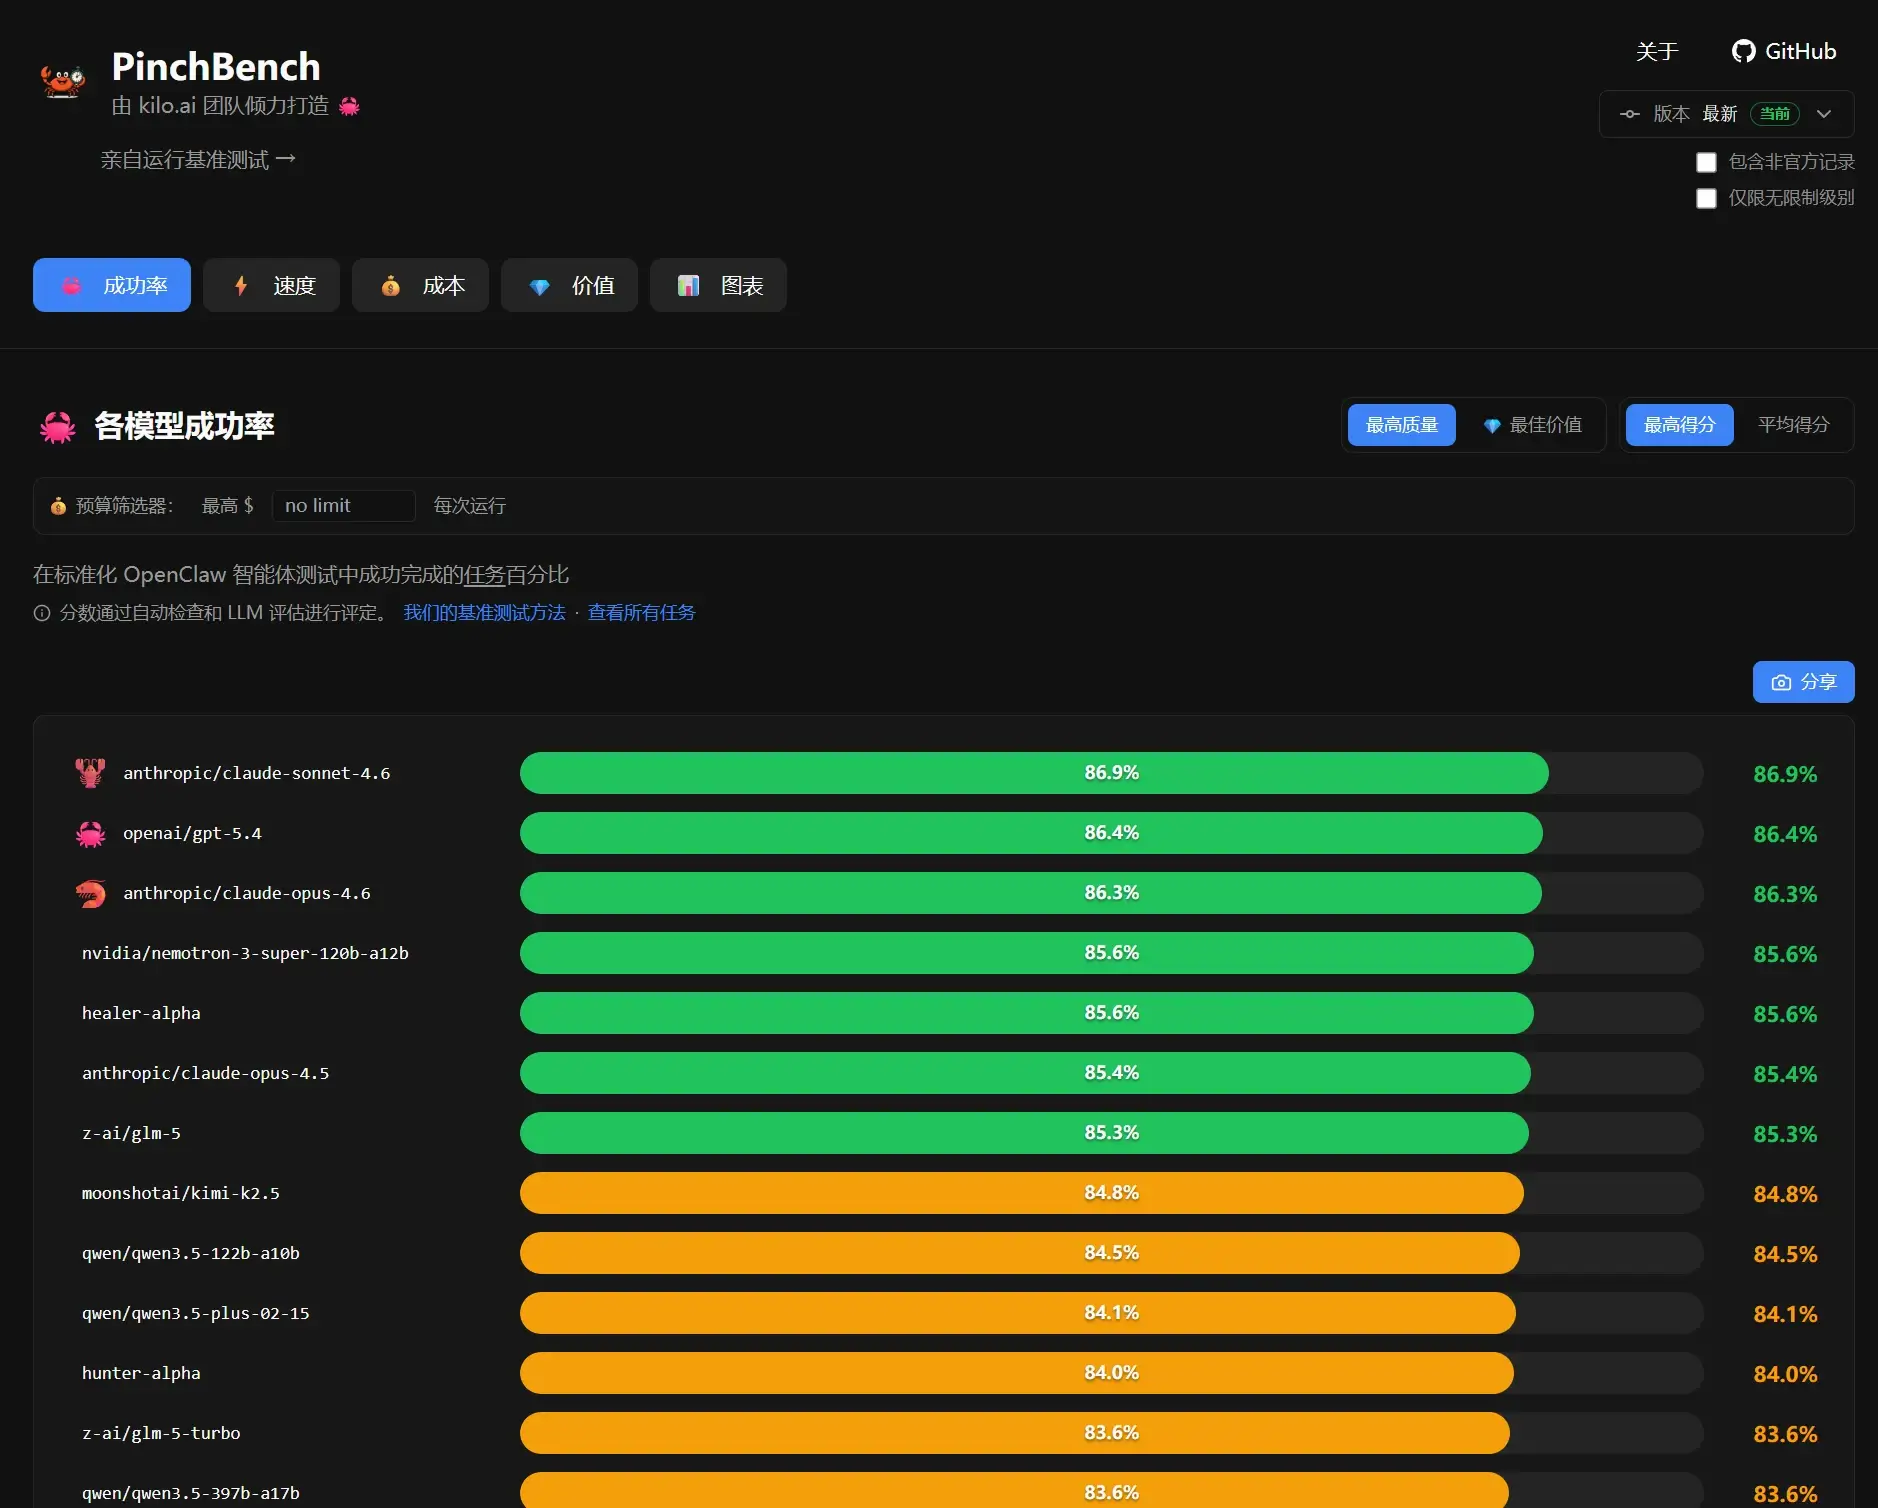This screenshot has width=1878, height=1508.
Task: Enable the 包含非官方记录 checkbox
Action: pos(1706,162)
